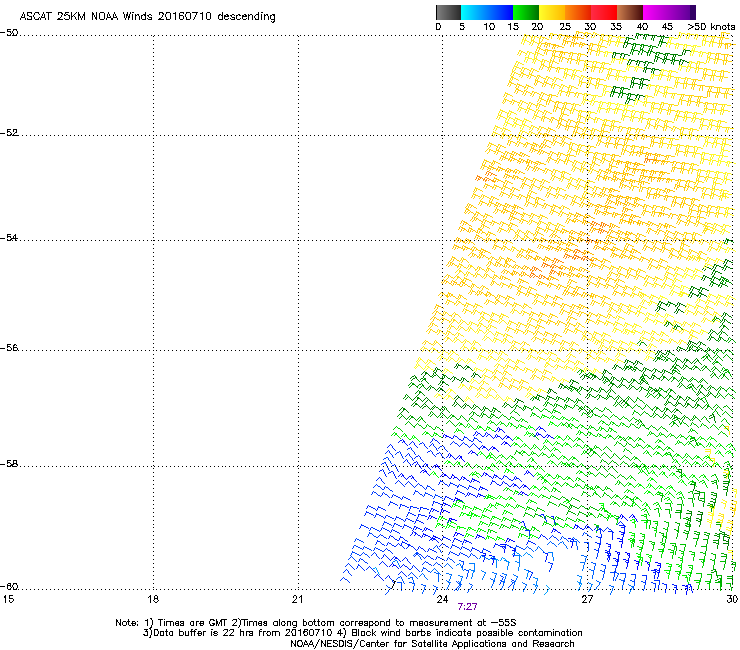The image size is (740, 650).
Task: Click the cyan-blue 5-15 knots legend band
Action: click(x=487, y=12)
